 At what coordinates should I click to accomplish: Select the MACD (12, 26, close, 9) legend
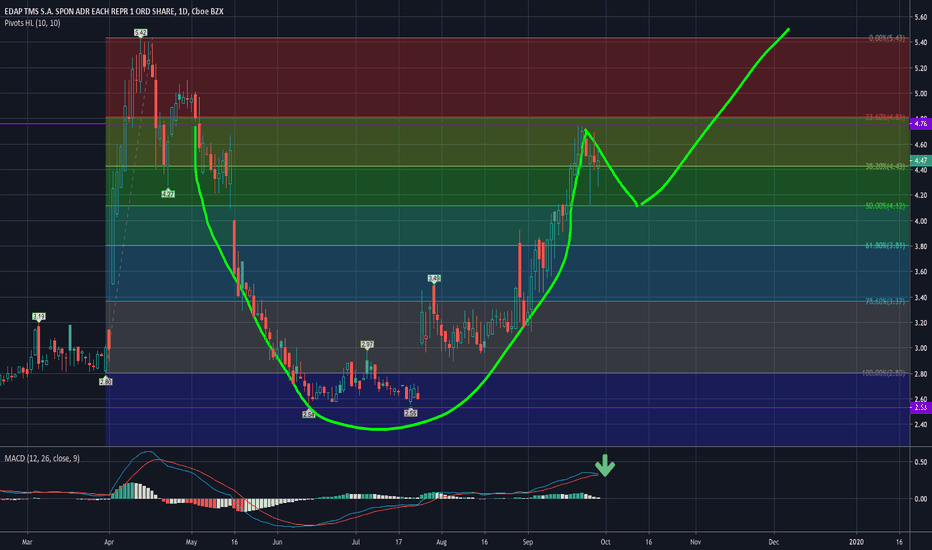click(42, 458)
